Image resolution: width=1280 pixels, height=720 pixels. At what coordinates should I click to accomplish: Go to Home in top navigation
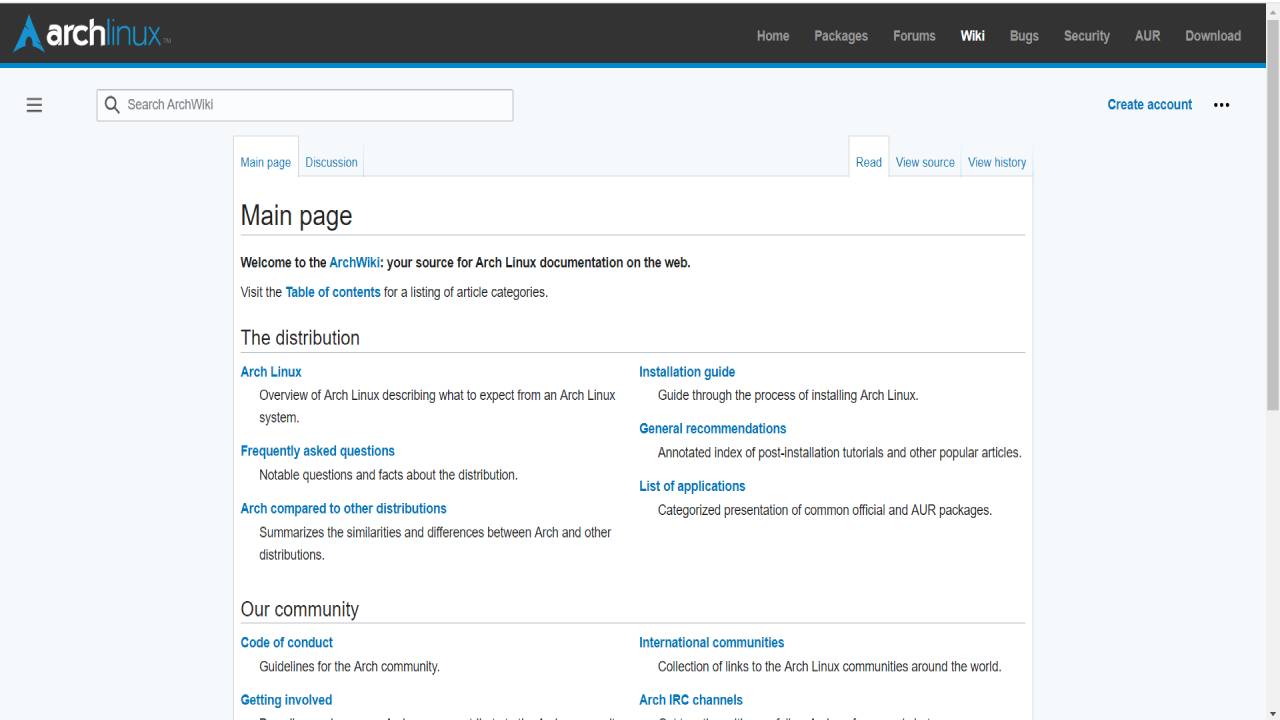[773, 36]
